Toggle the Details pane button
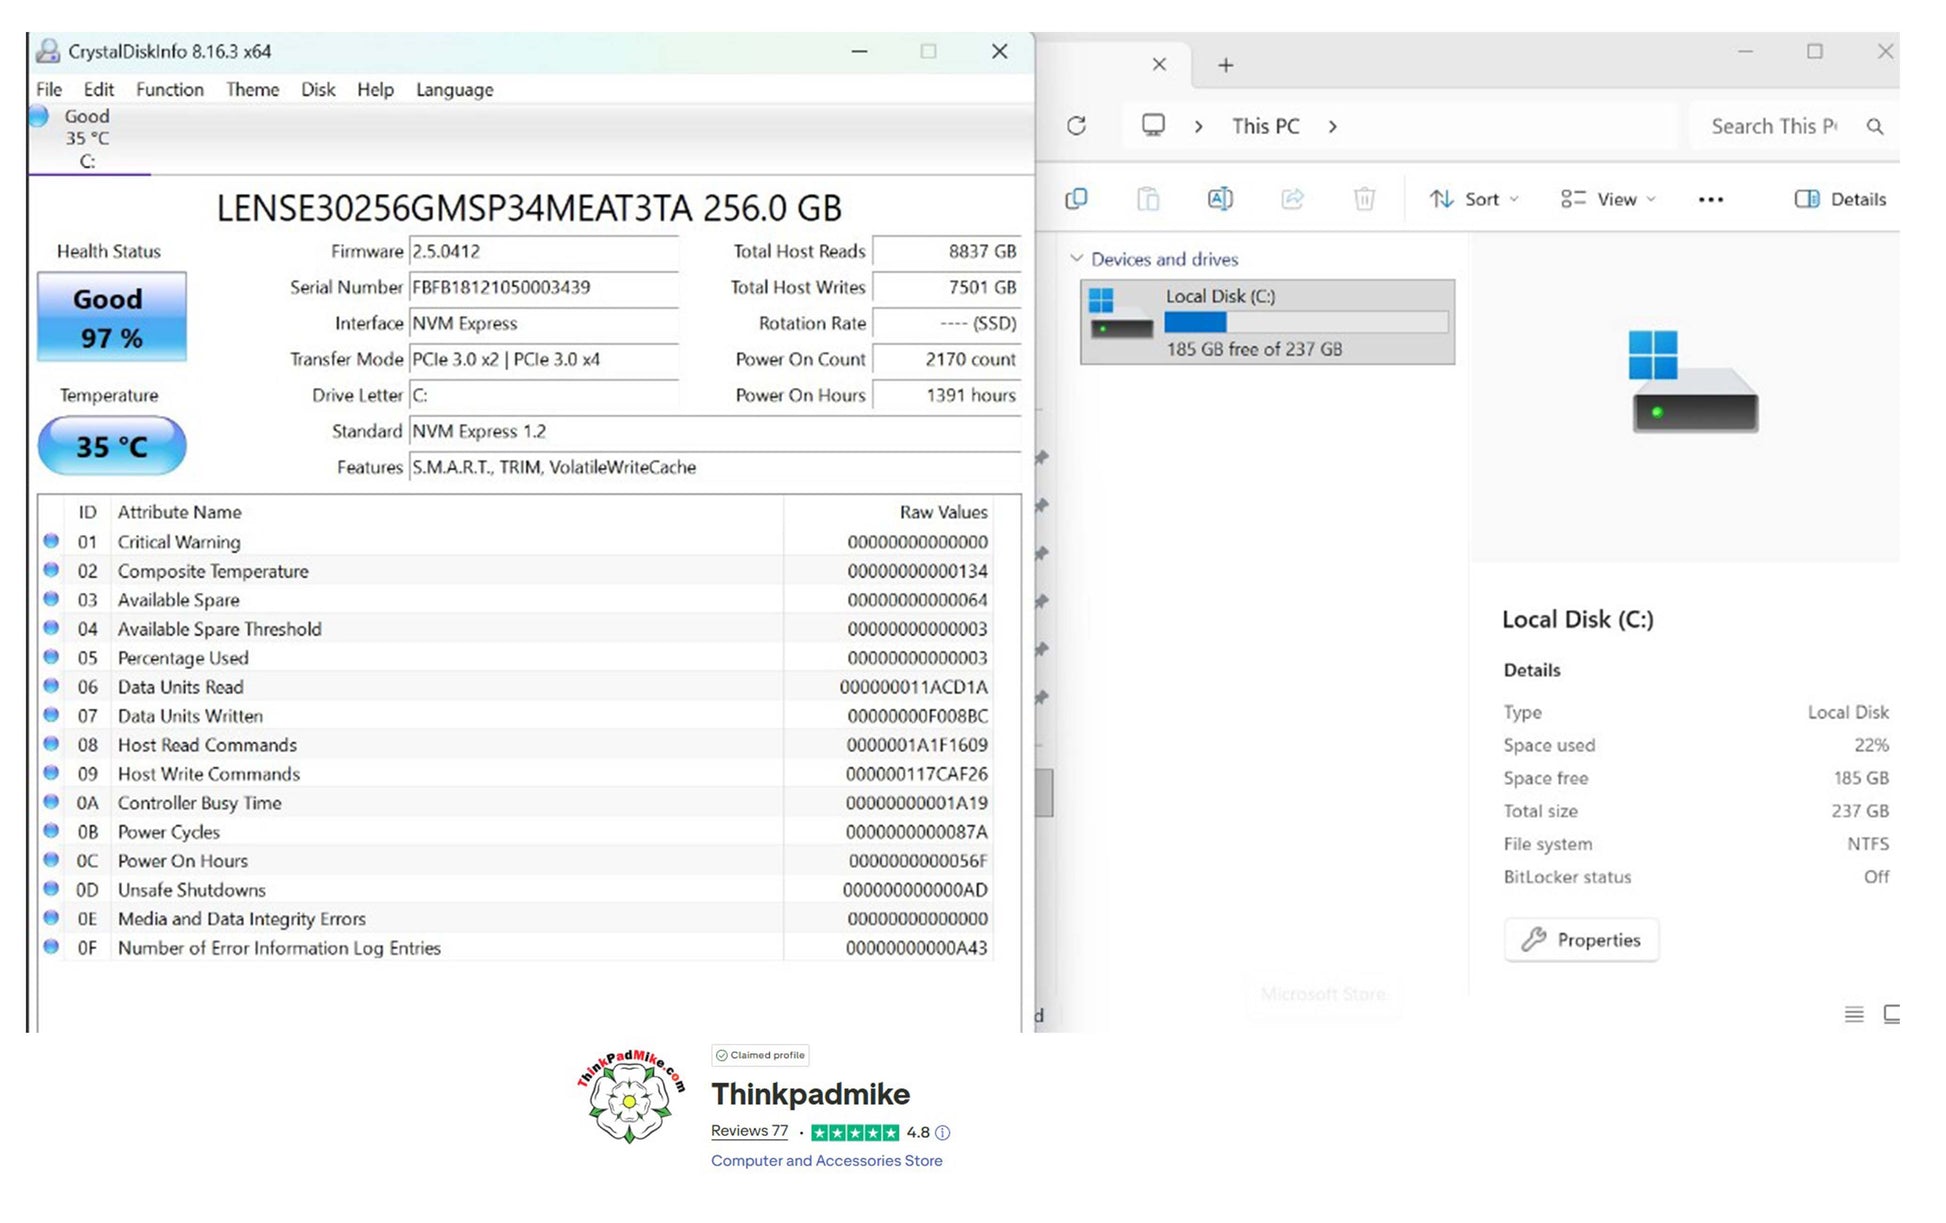 (x=1840, y=199)
